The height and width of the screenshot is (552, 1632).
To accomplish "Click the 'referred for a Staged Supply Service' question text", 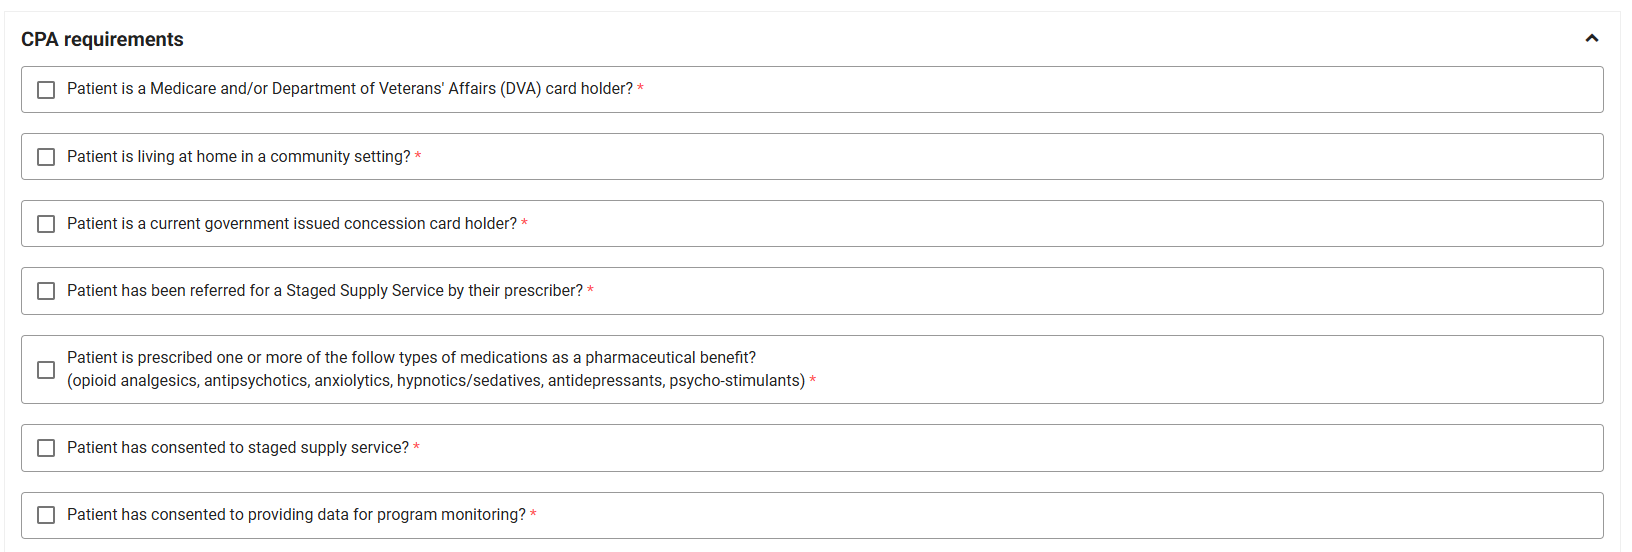I will (x=325, y=291).
